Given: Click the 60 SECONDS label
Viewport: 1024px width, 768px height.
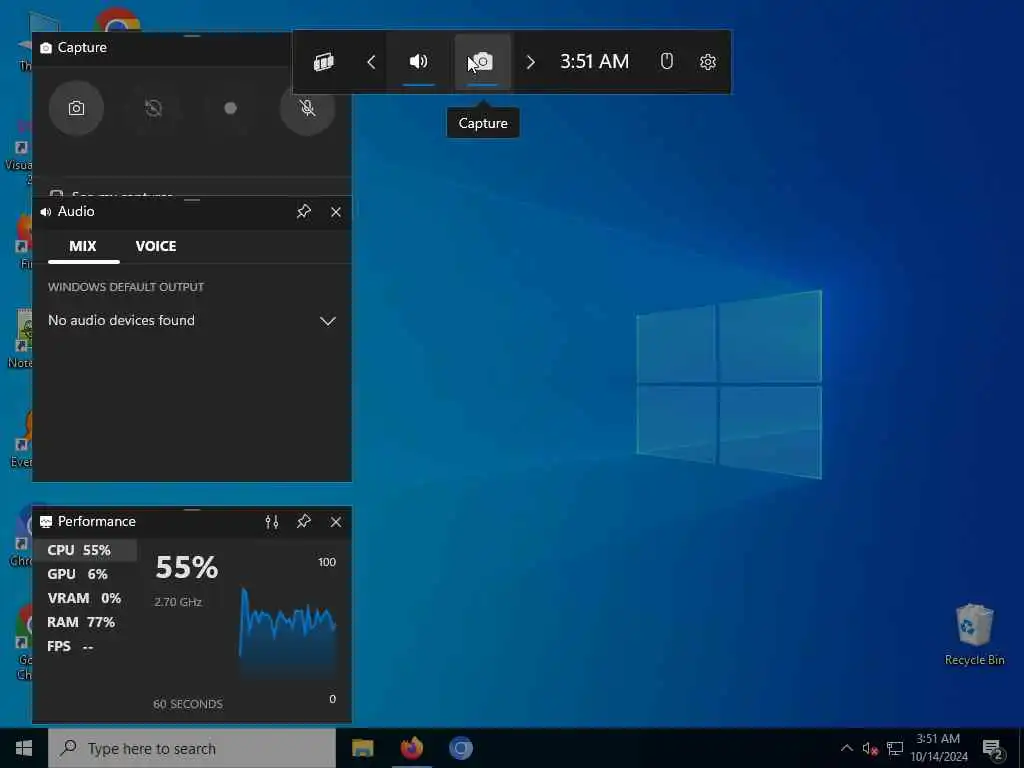Looking at the screenshot, I should point(188,703).
